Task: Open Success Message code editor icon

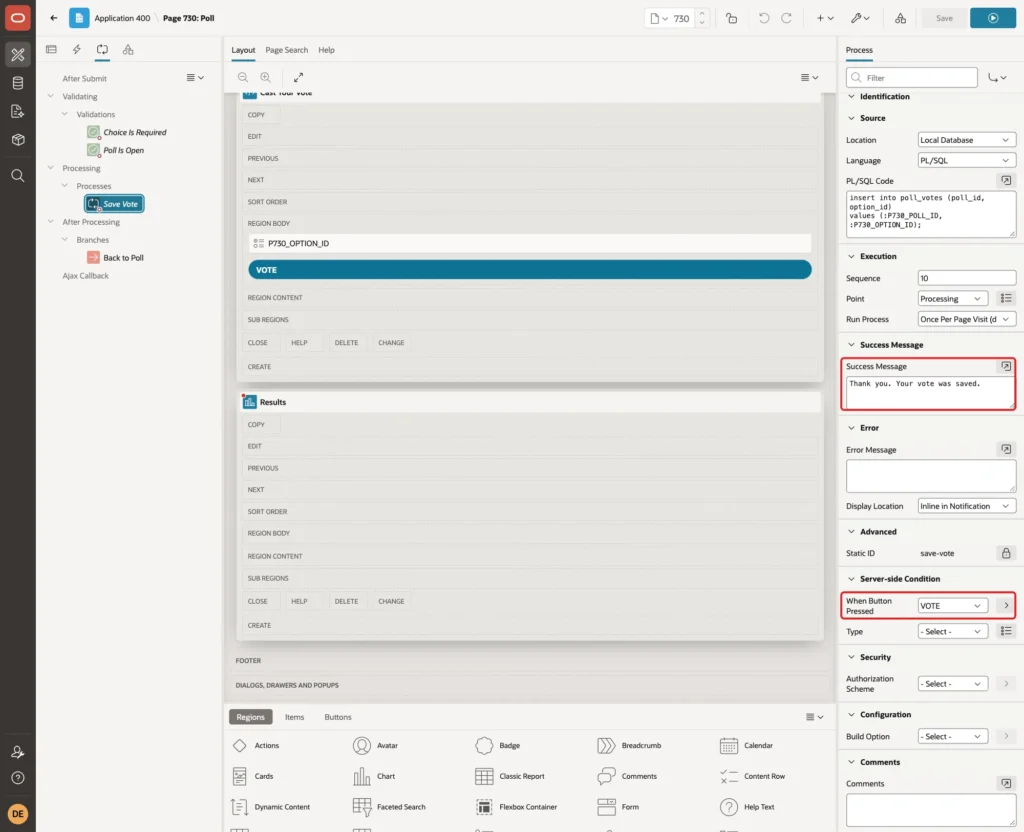Action: (x=1006, y=366)
